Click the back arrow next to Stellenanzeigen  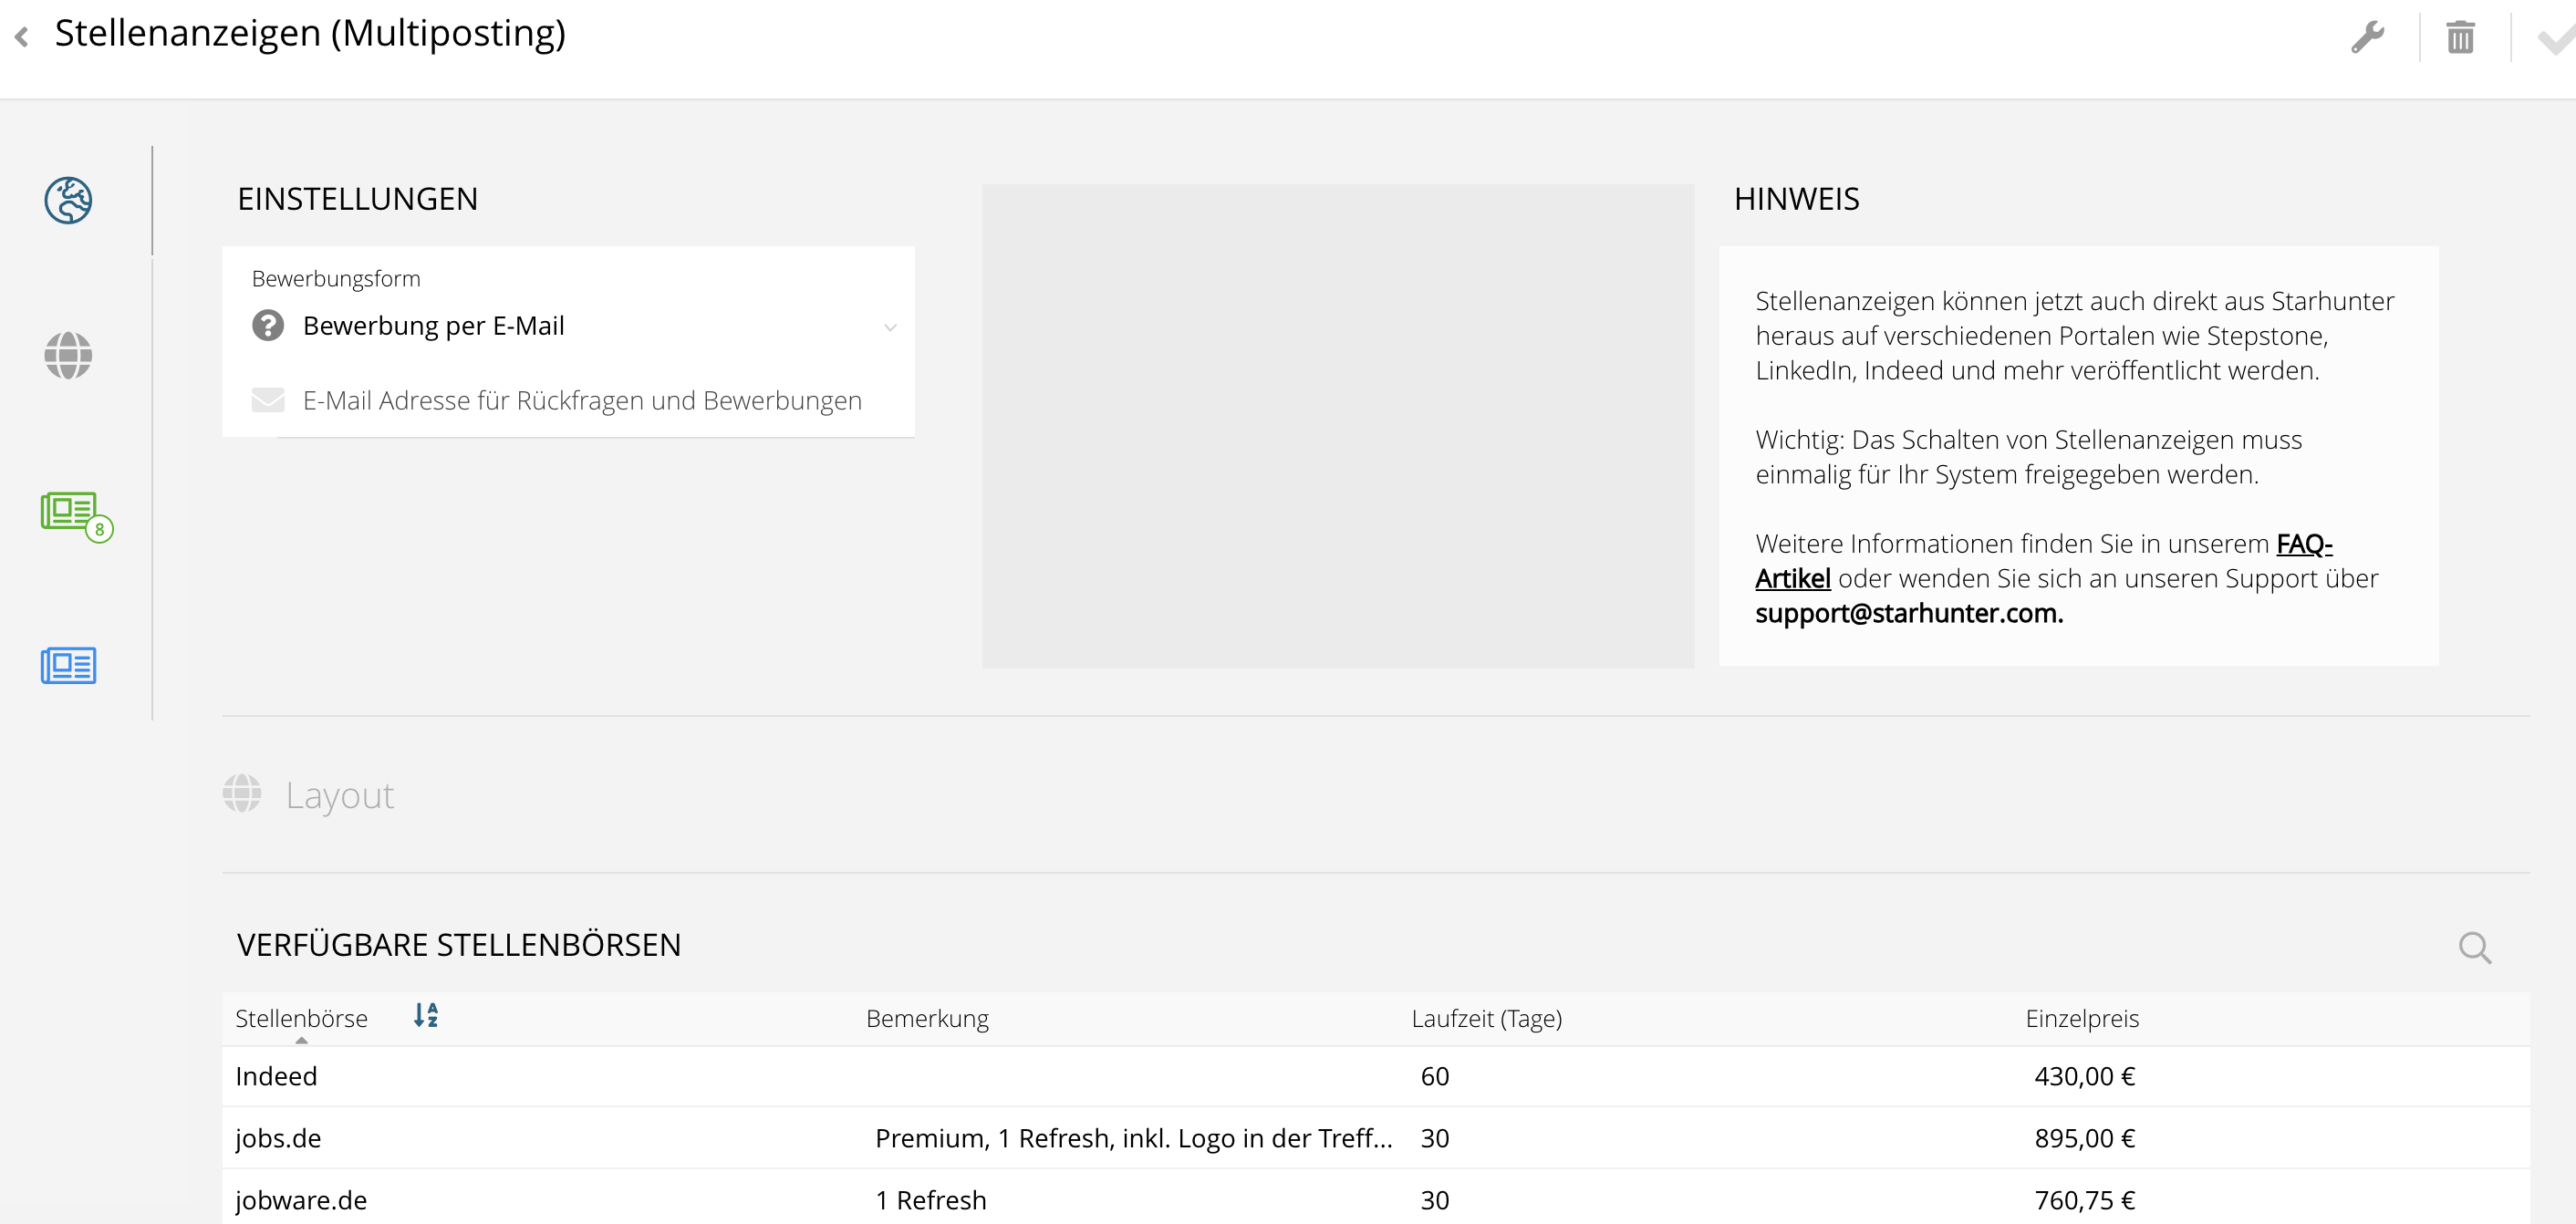coord(22,37)
